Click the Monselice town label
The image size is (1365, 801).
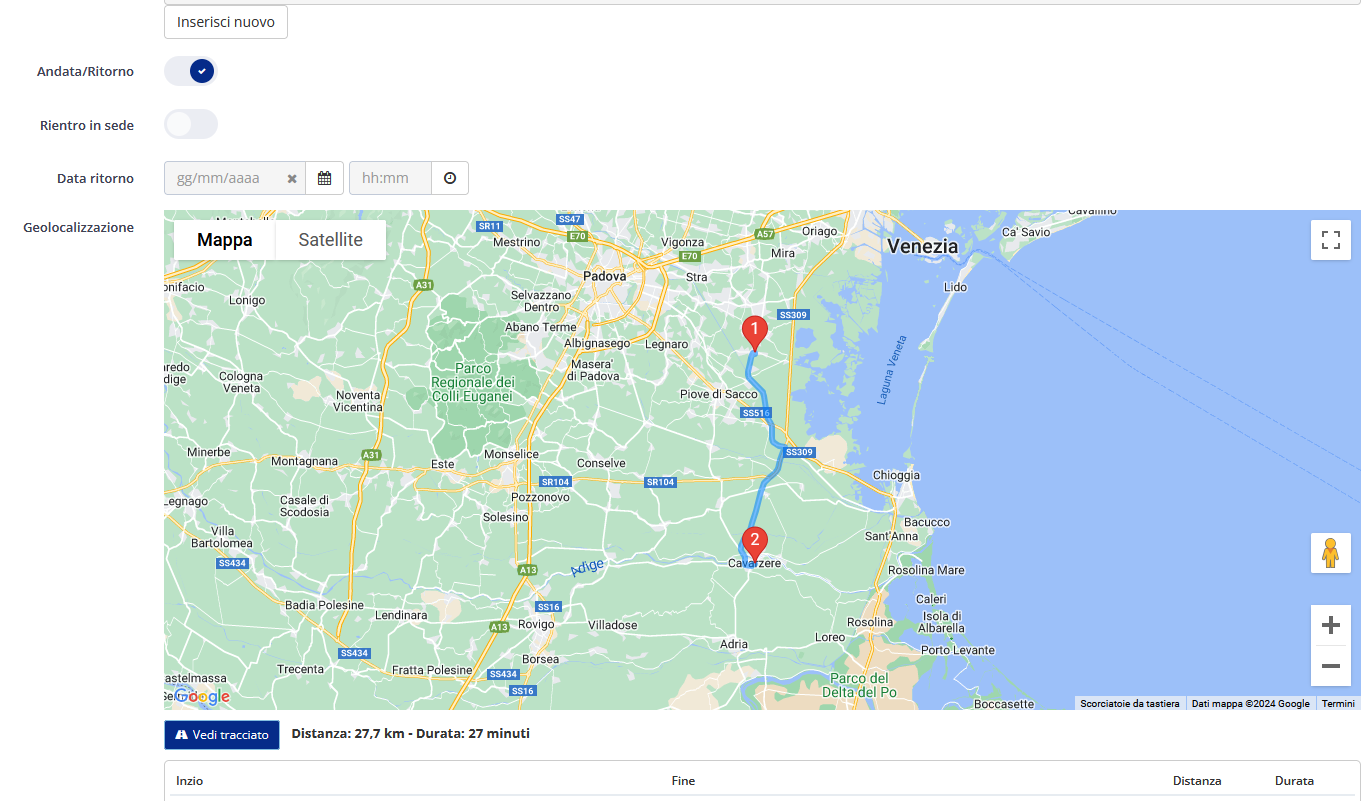pos(511,454)
